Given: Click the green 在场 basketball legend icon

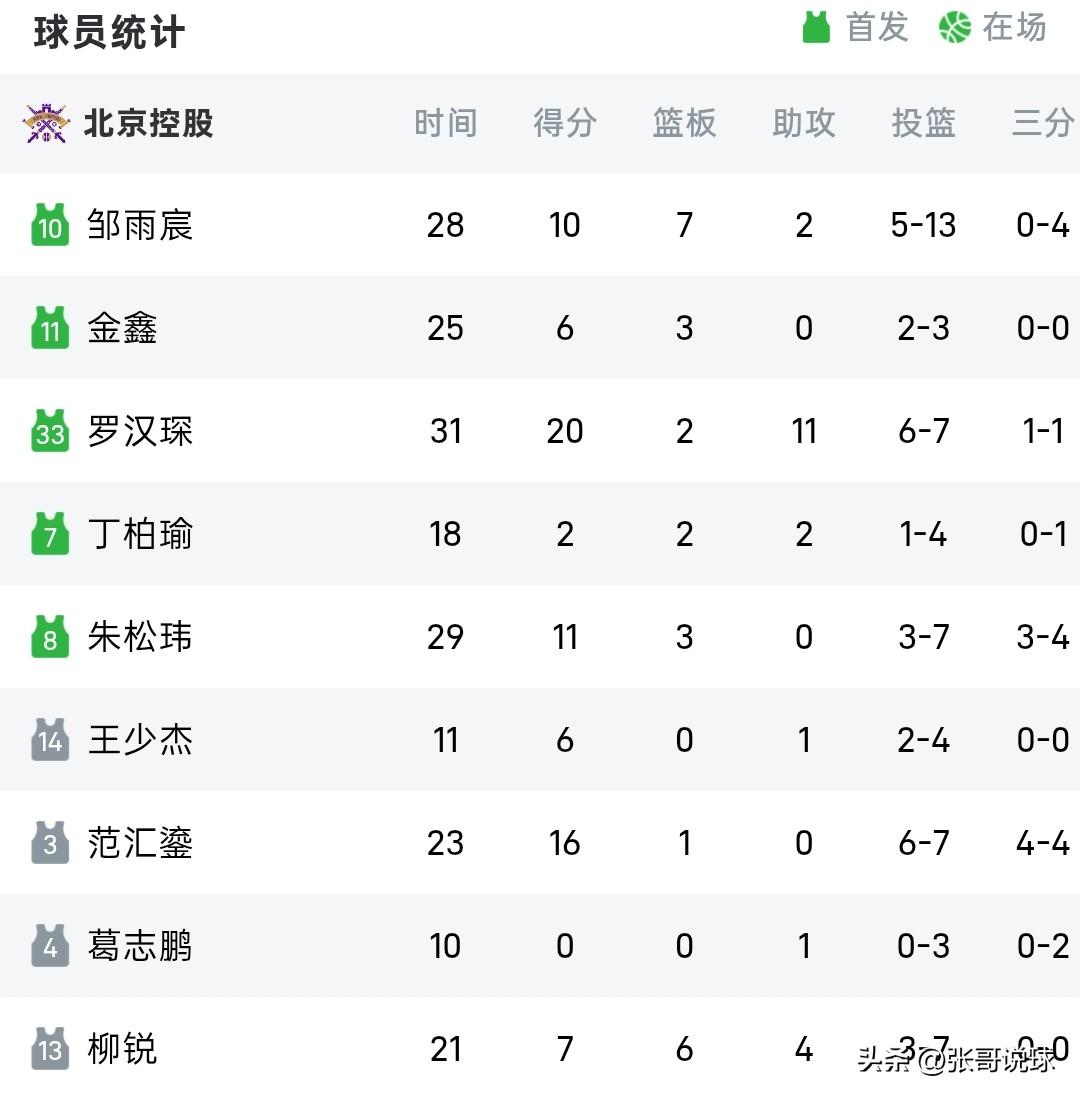Looking at the screenshot, I should [955, 27].
